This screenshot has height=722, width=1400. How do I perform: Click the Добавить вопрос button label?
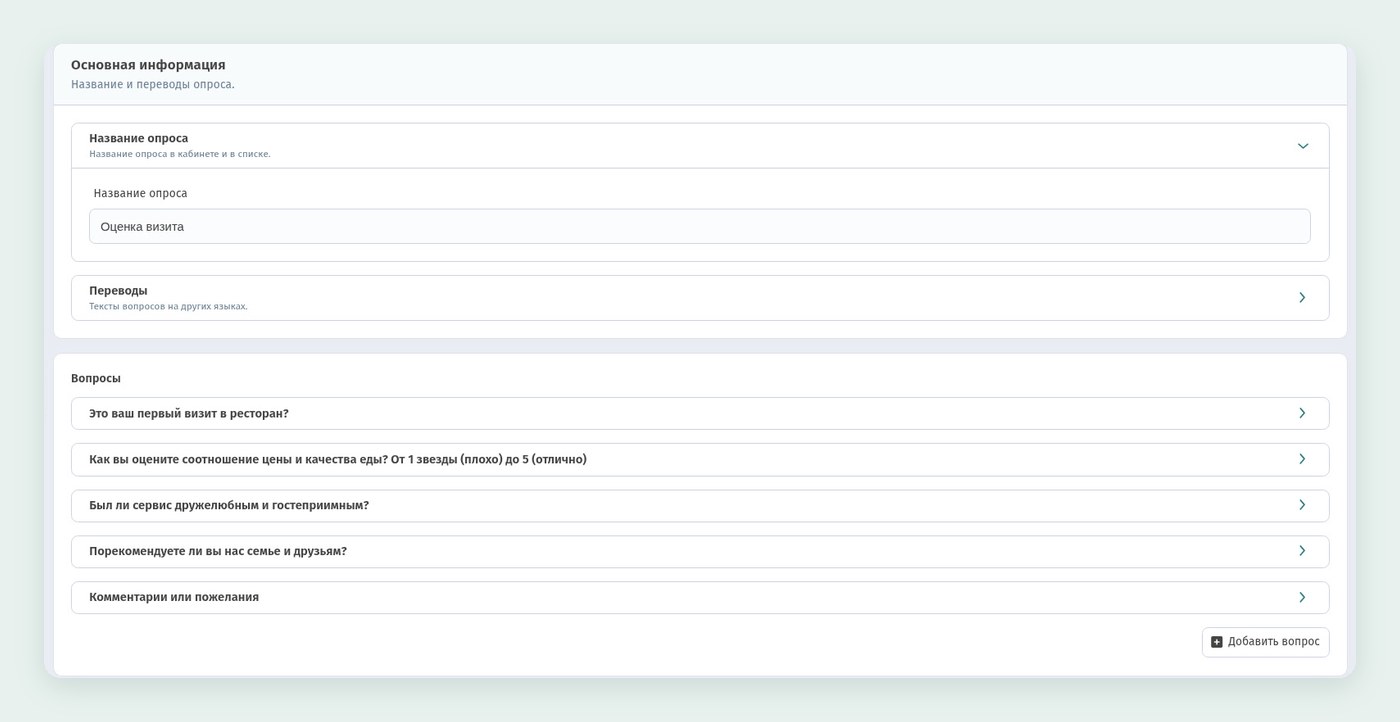coord(1273,642)
